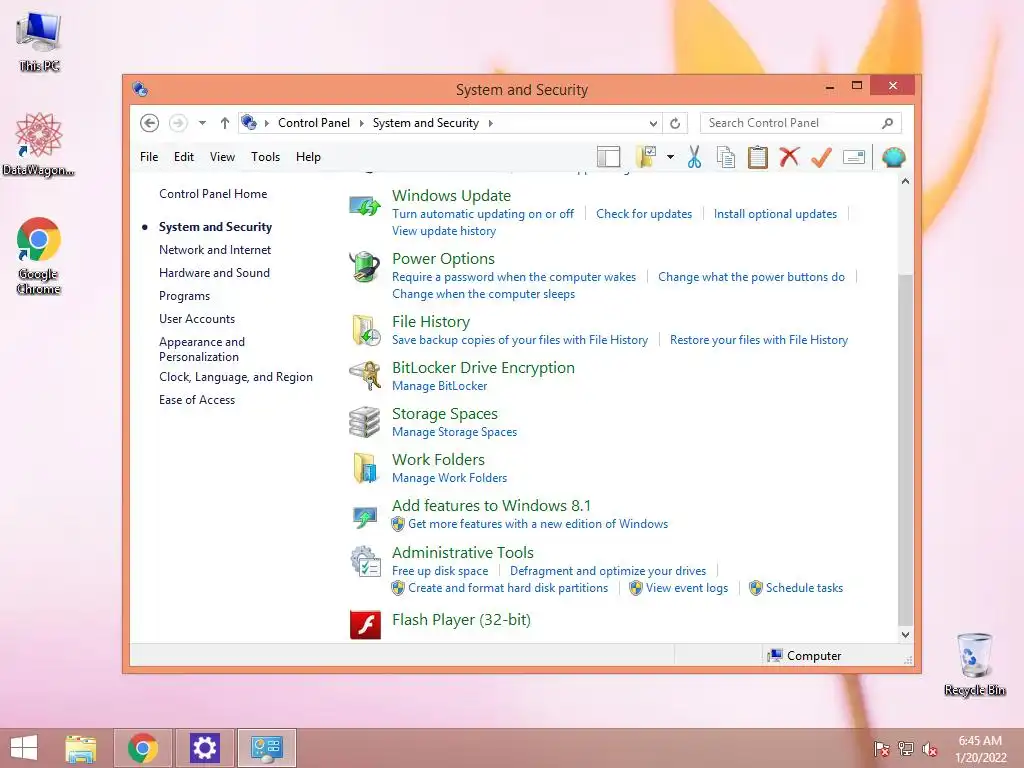This screenshot has width=1024, height=768.
Task: Expand the chevron before Control Panel breadcrumb
Action: point(266,123)
